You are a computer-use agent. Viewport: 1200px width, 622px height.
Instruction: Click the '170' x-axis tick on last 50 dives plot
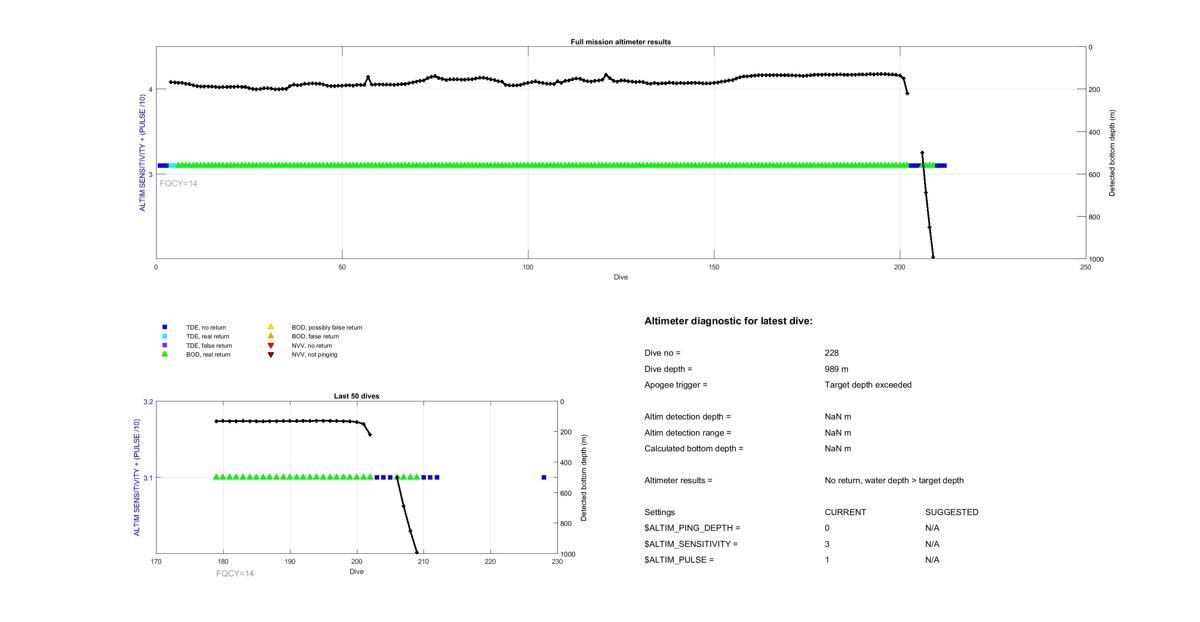157,562
